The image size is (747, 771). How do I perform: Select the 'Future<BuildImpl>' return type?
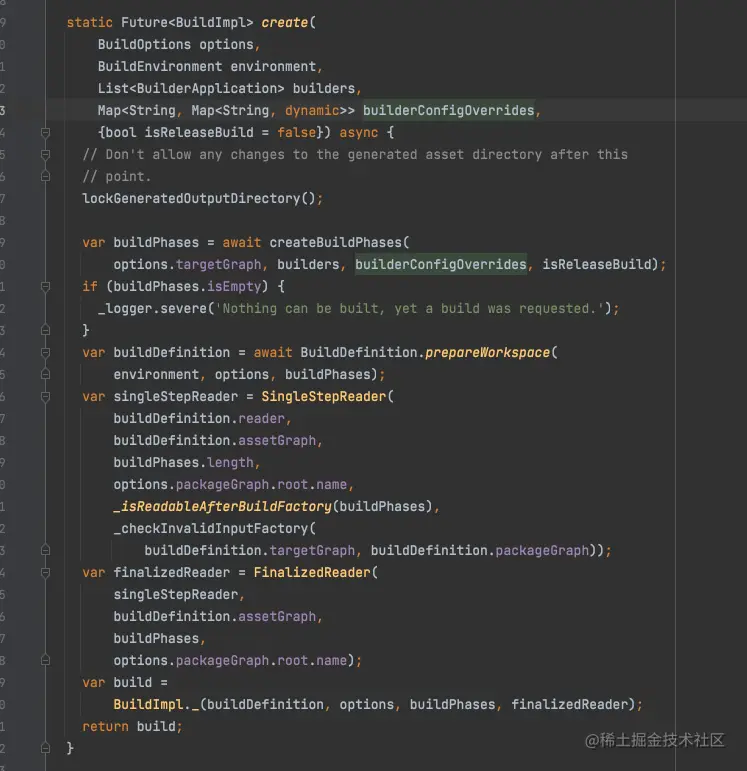click(x=187, y=23)
